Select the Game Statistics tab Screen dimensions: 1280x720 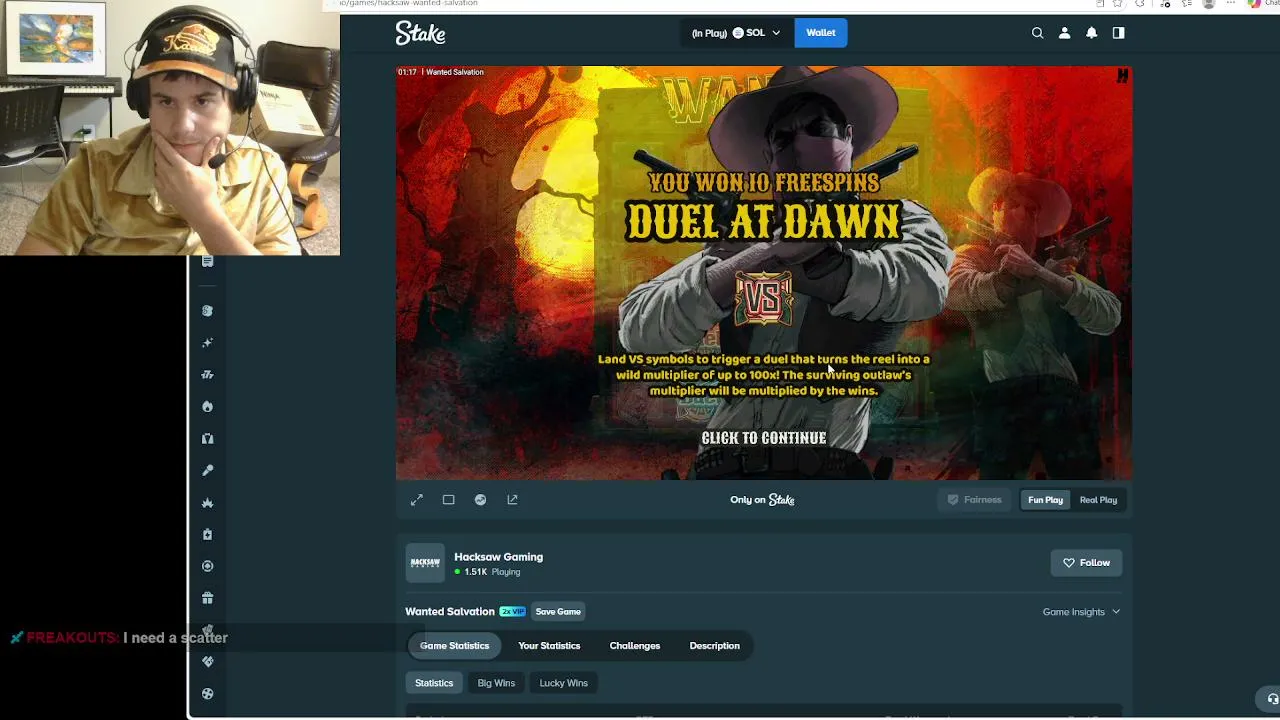455,646
